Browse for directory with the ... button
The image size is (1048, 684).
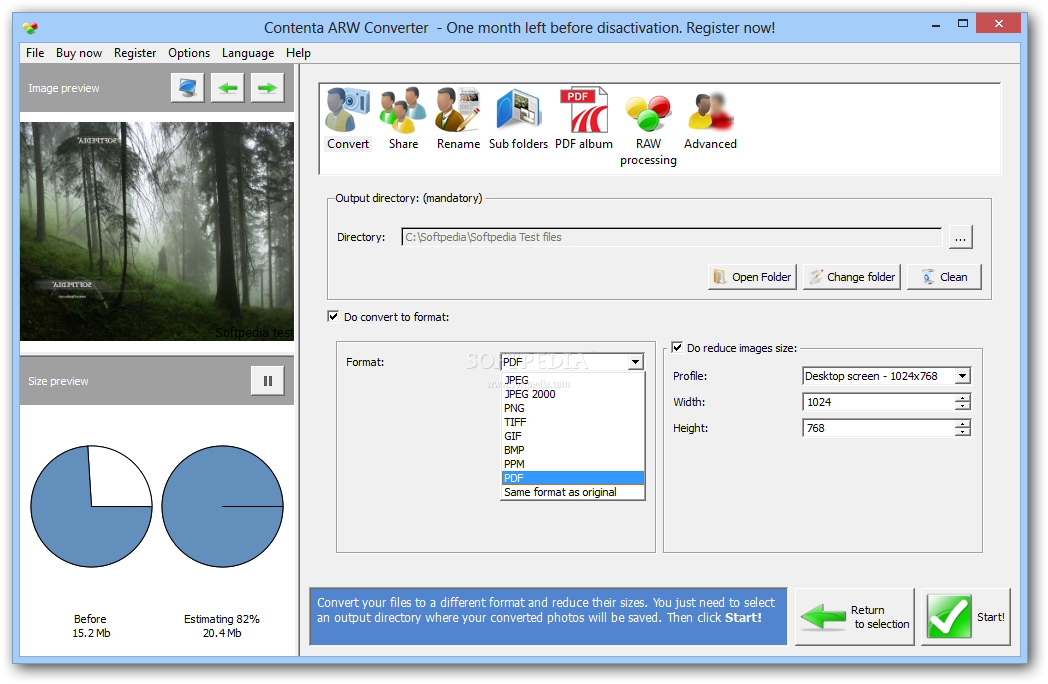(960, 237)
